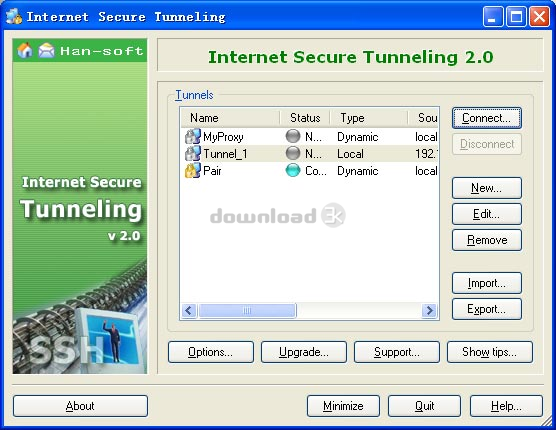This screenshot has height=430, width=556.
Task: Open the Options... dialog
Action: (211, 352)
